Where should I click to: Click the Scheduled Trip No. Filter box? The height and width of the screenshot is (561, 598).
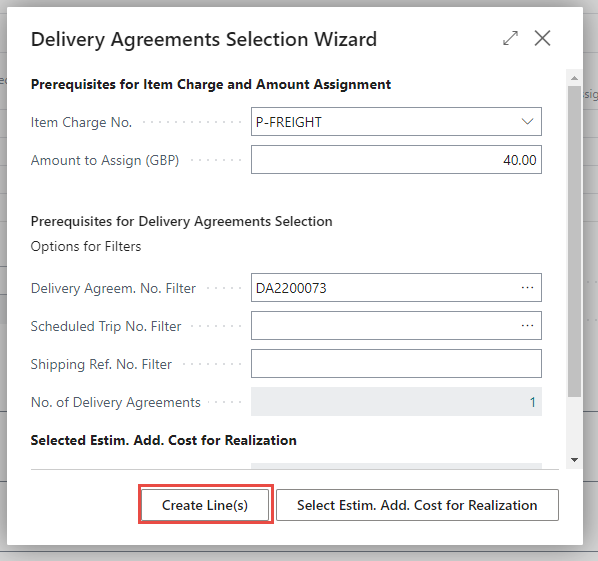coord(396,325)
